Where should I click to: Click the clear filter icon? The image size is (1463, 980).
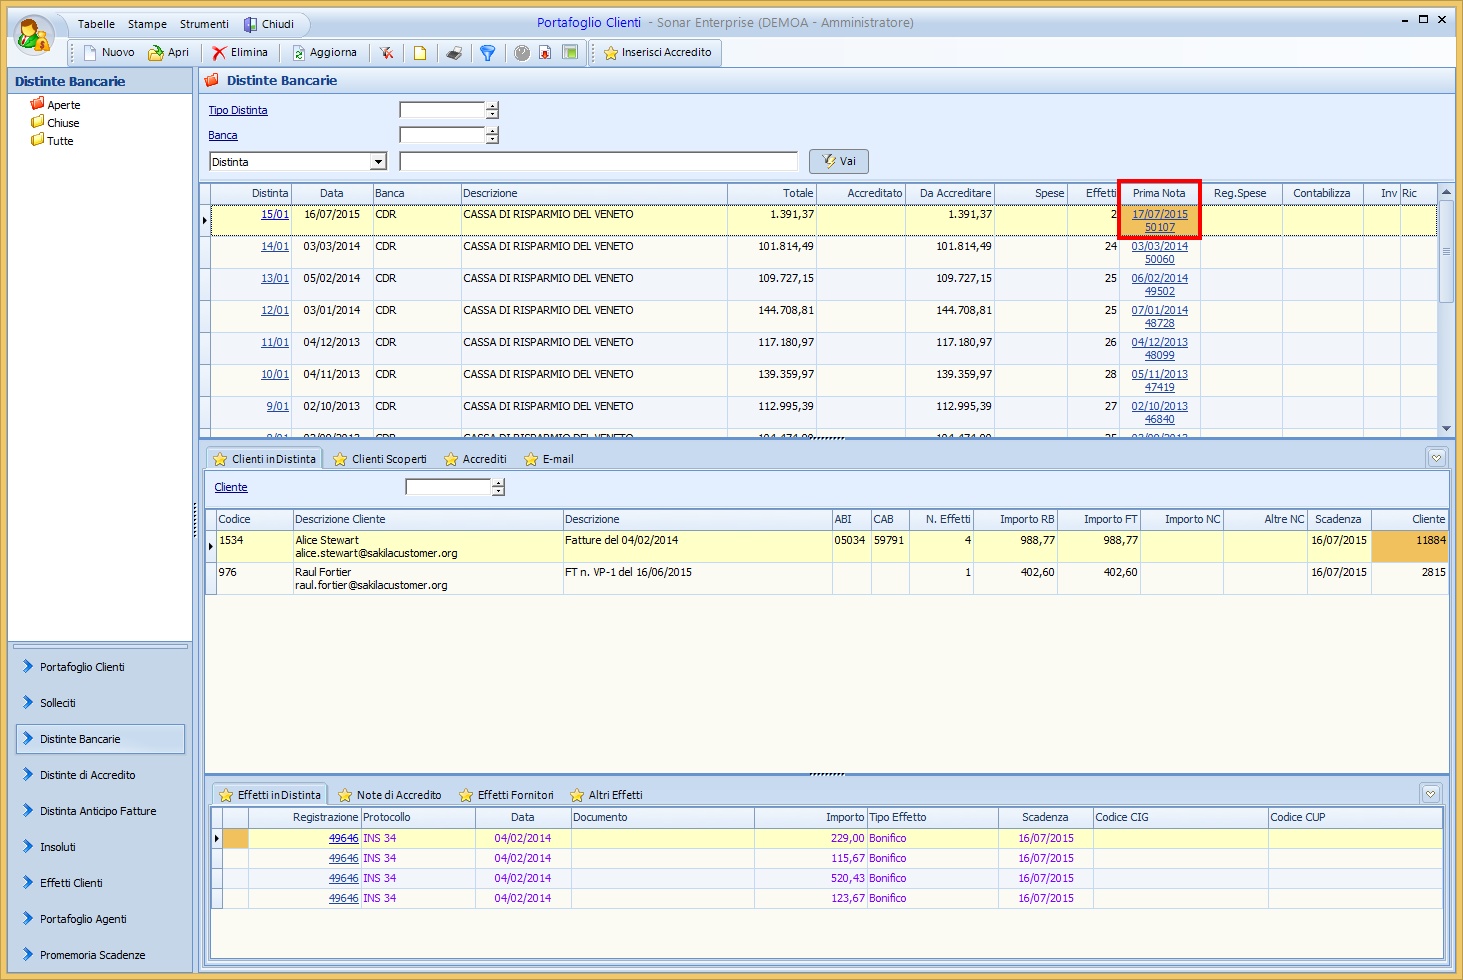coord(386,53)
